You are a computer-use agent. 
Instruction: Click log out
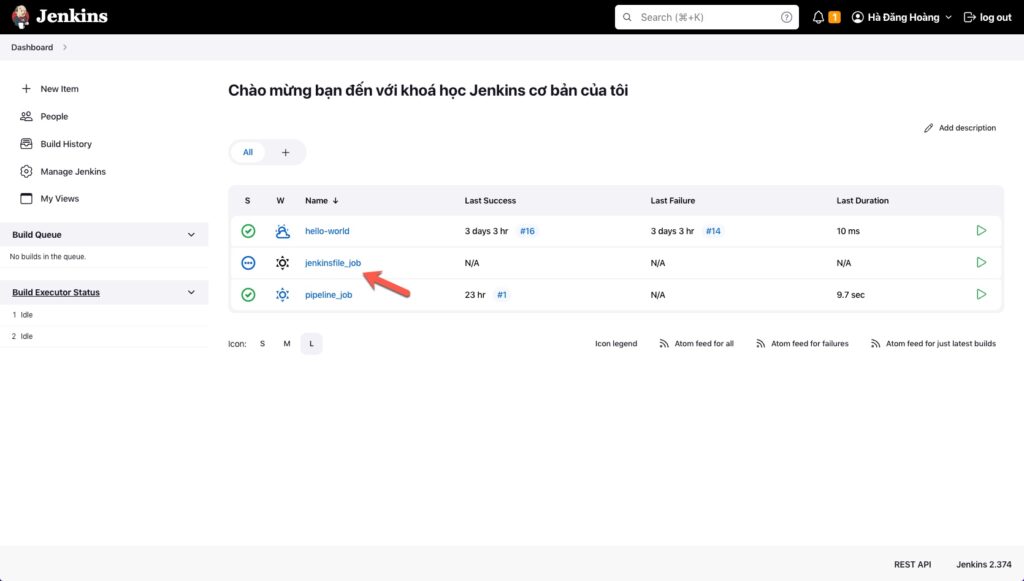point(987,18)
